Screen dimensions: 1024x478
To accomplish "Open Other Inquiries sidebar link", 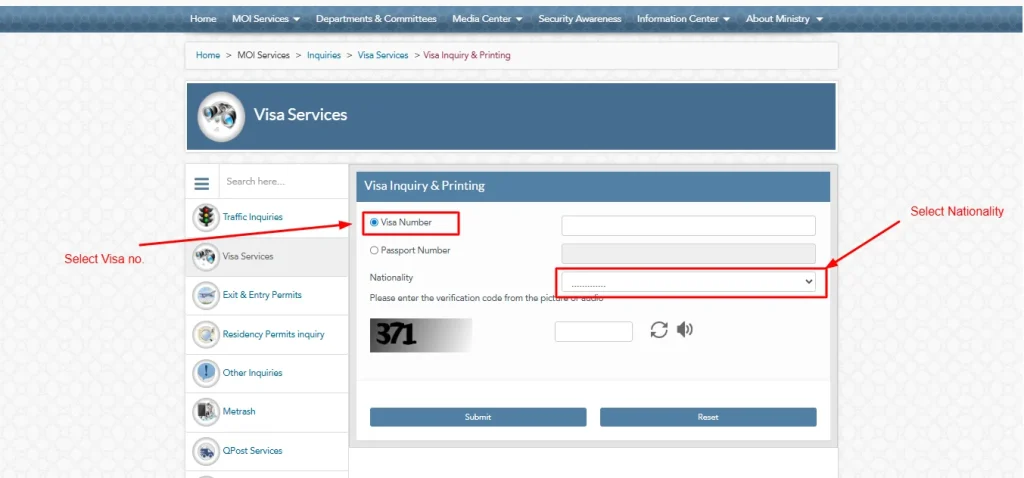I will 252,373.
